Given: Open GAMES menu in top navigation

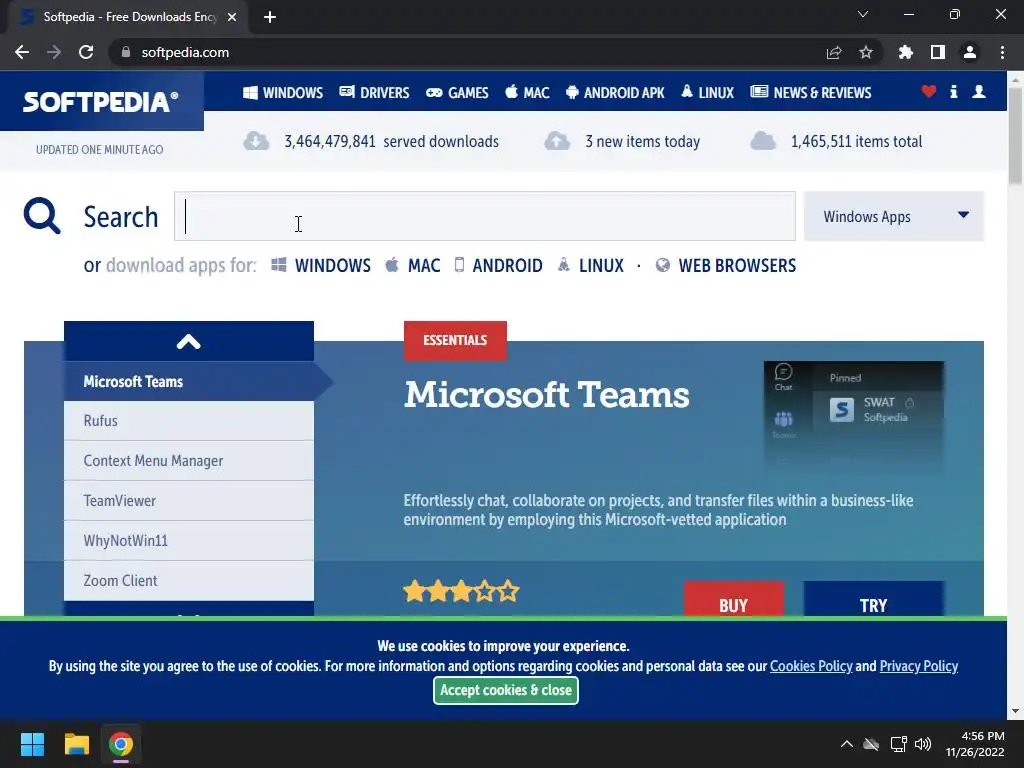Looking at the screenshot, I should (457, 93).
